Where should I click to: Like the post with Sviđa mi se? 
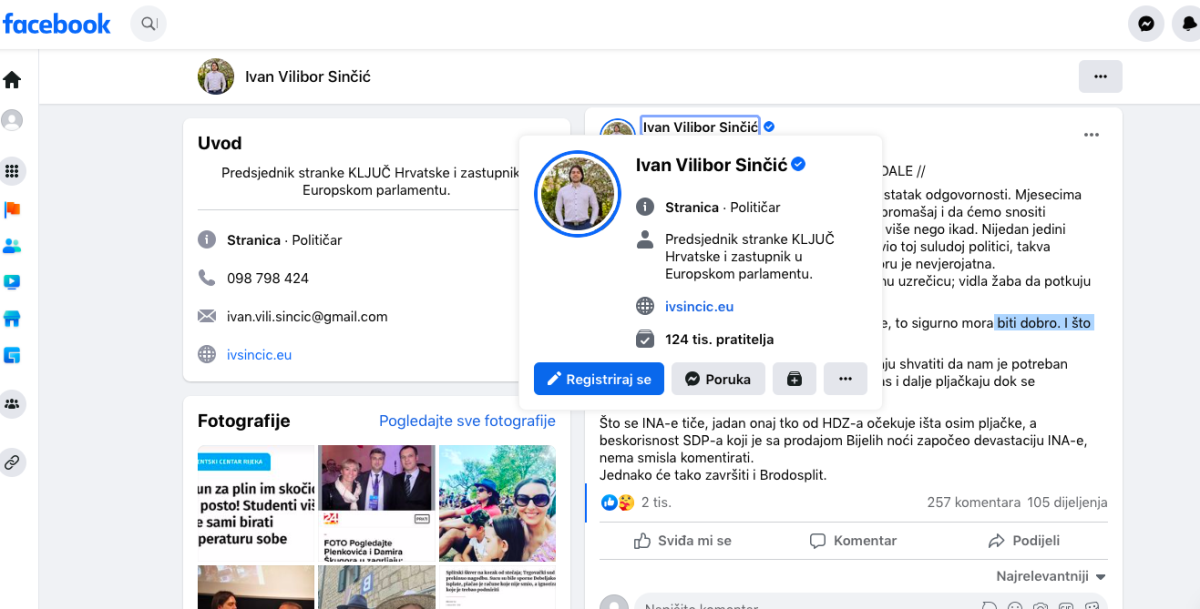pyautogui.click(x=683, y=540)
